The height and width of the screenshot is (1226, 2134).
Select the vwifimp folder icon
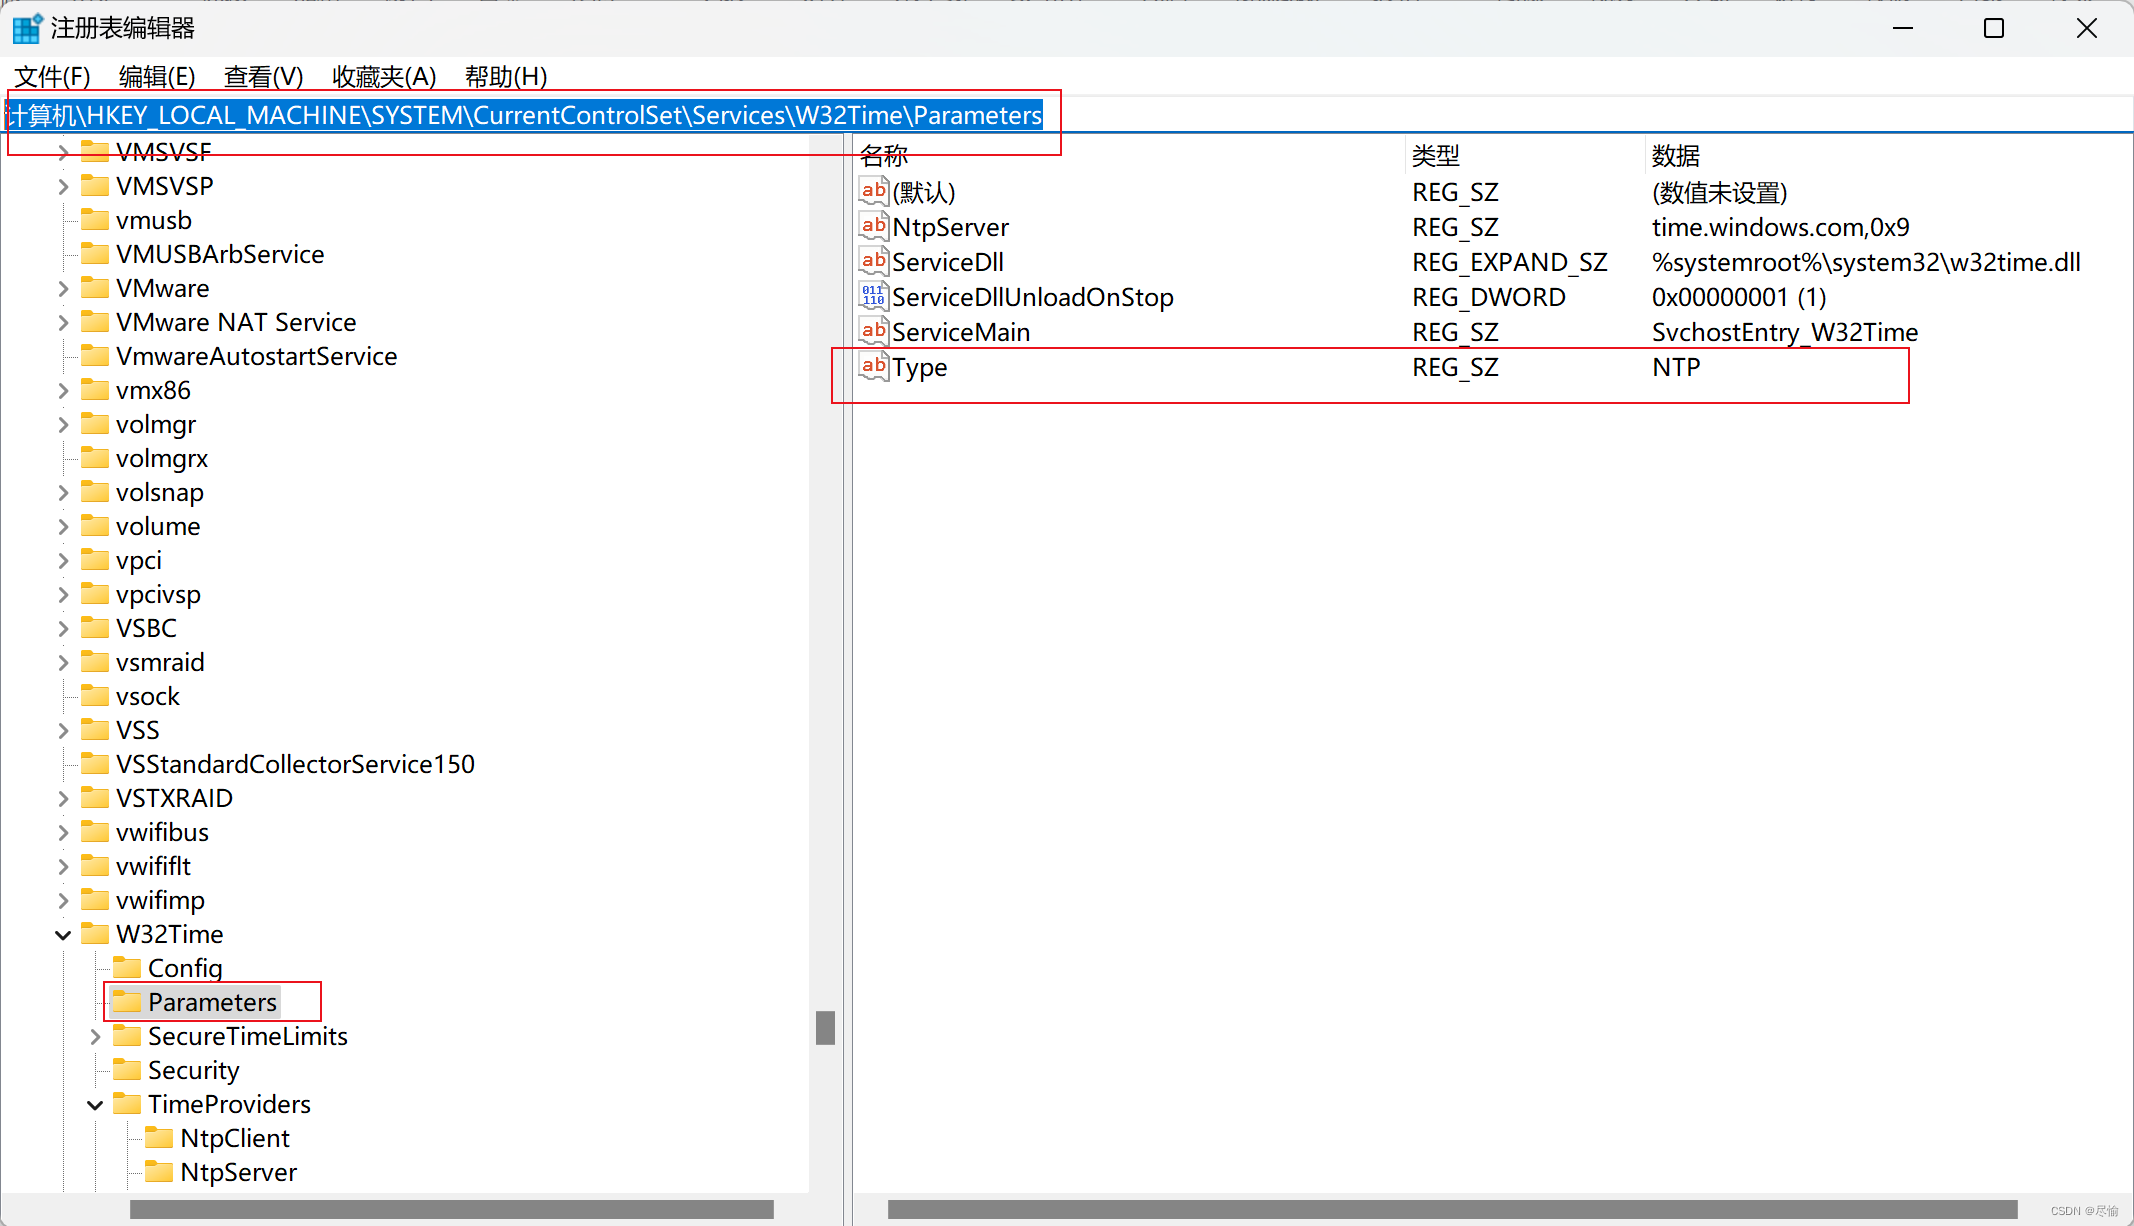(x=95, y=899)
